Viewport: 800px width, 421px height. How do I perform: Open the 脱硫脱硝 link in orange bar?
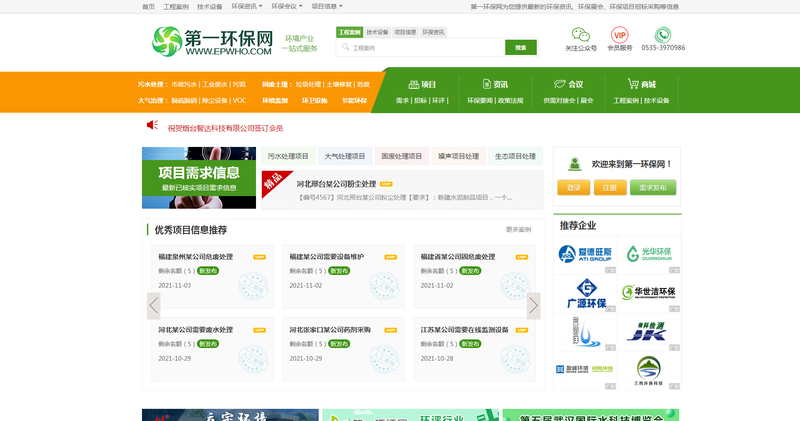coord(184,101)
